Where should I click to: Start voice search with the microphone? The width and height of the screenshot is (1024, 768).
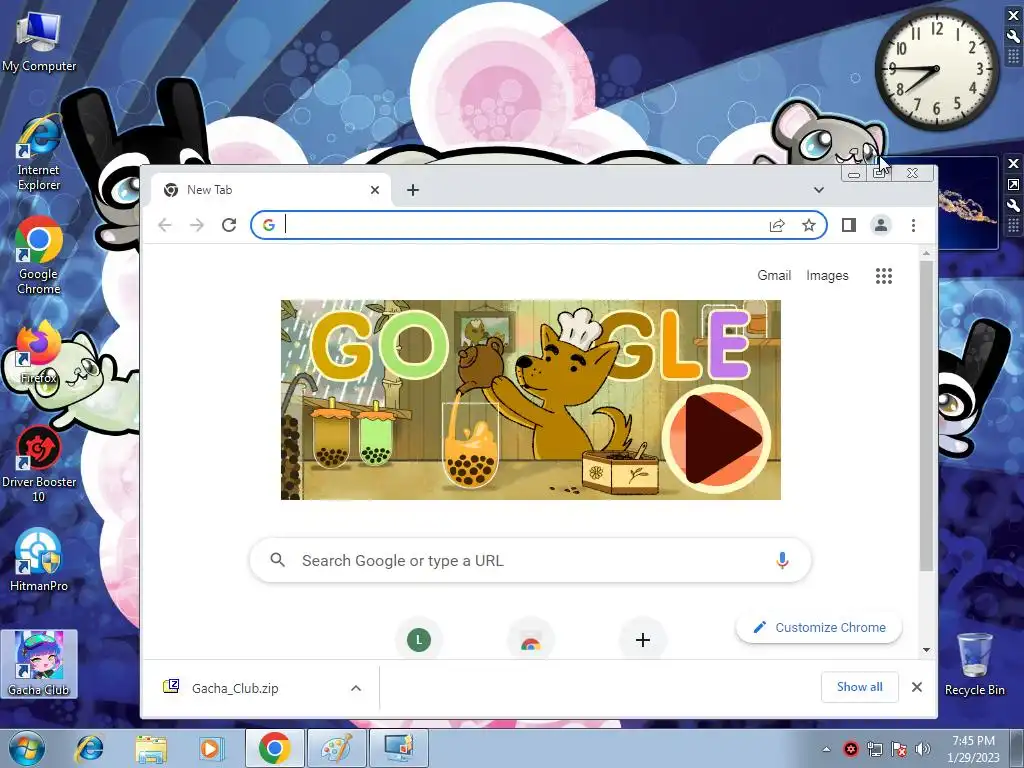click(x=782, y=560)
